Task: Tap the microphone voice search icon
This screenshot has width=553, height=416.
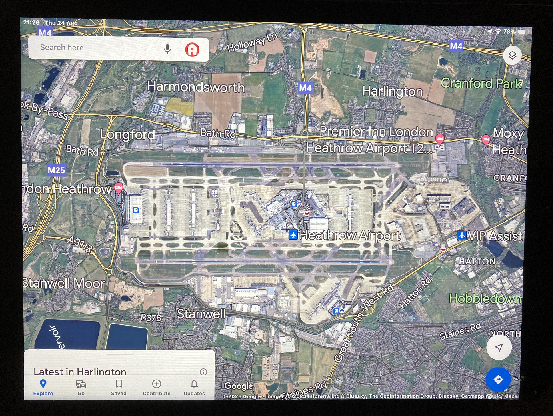Action: click(168, 49)
